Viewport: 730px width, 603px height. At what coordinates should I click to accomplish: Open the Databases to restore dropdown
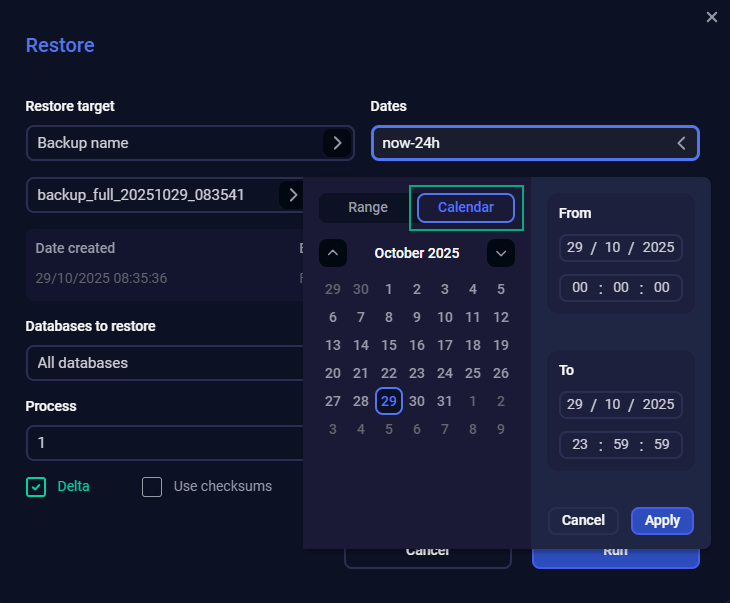165,363
